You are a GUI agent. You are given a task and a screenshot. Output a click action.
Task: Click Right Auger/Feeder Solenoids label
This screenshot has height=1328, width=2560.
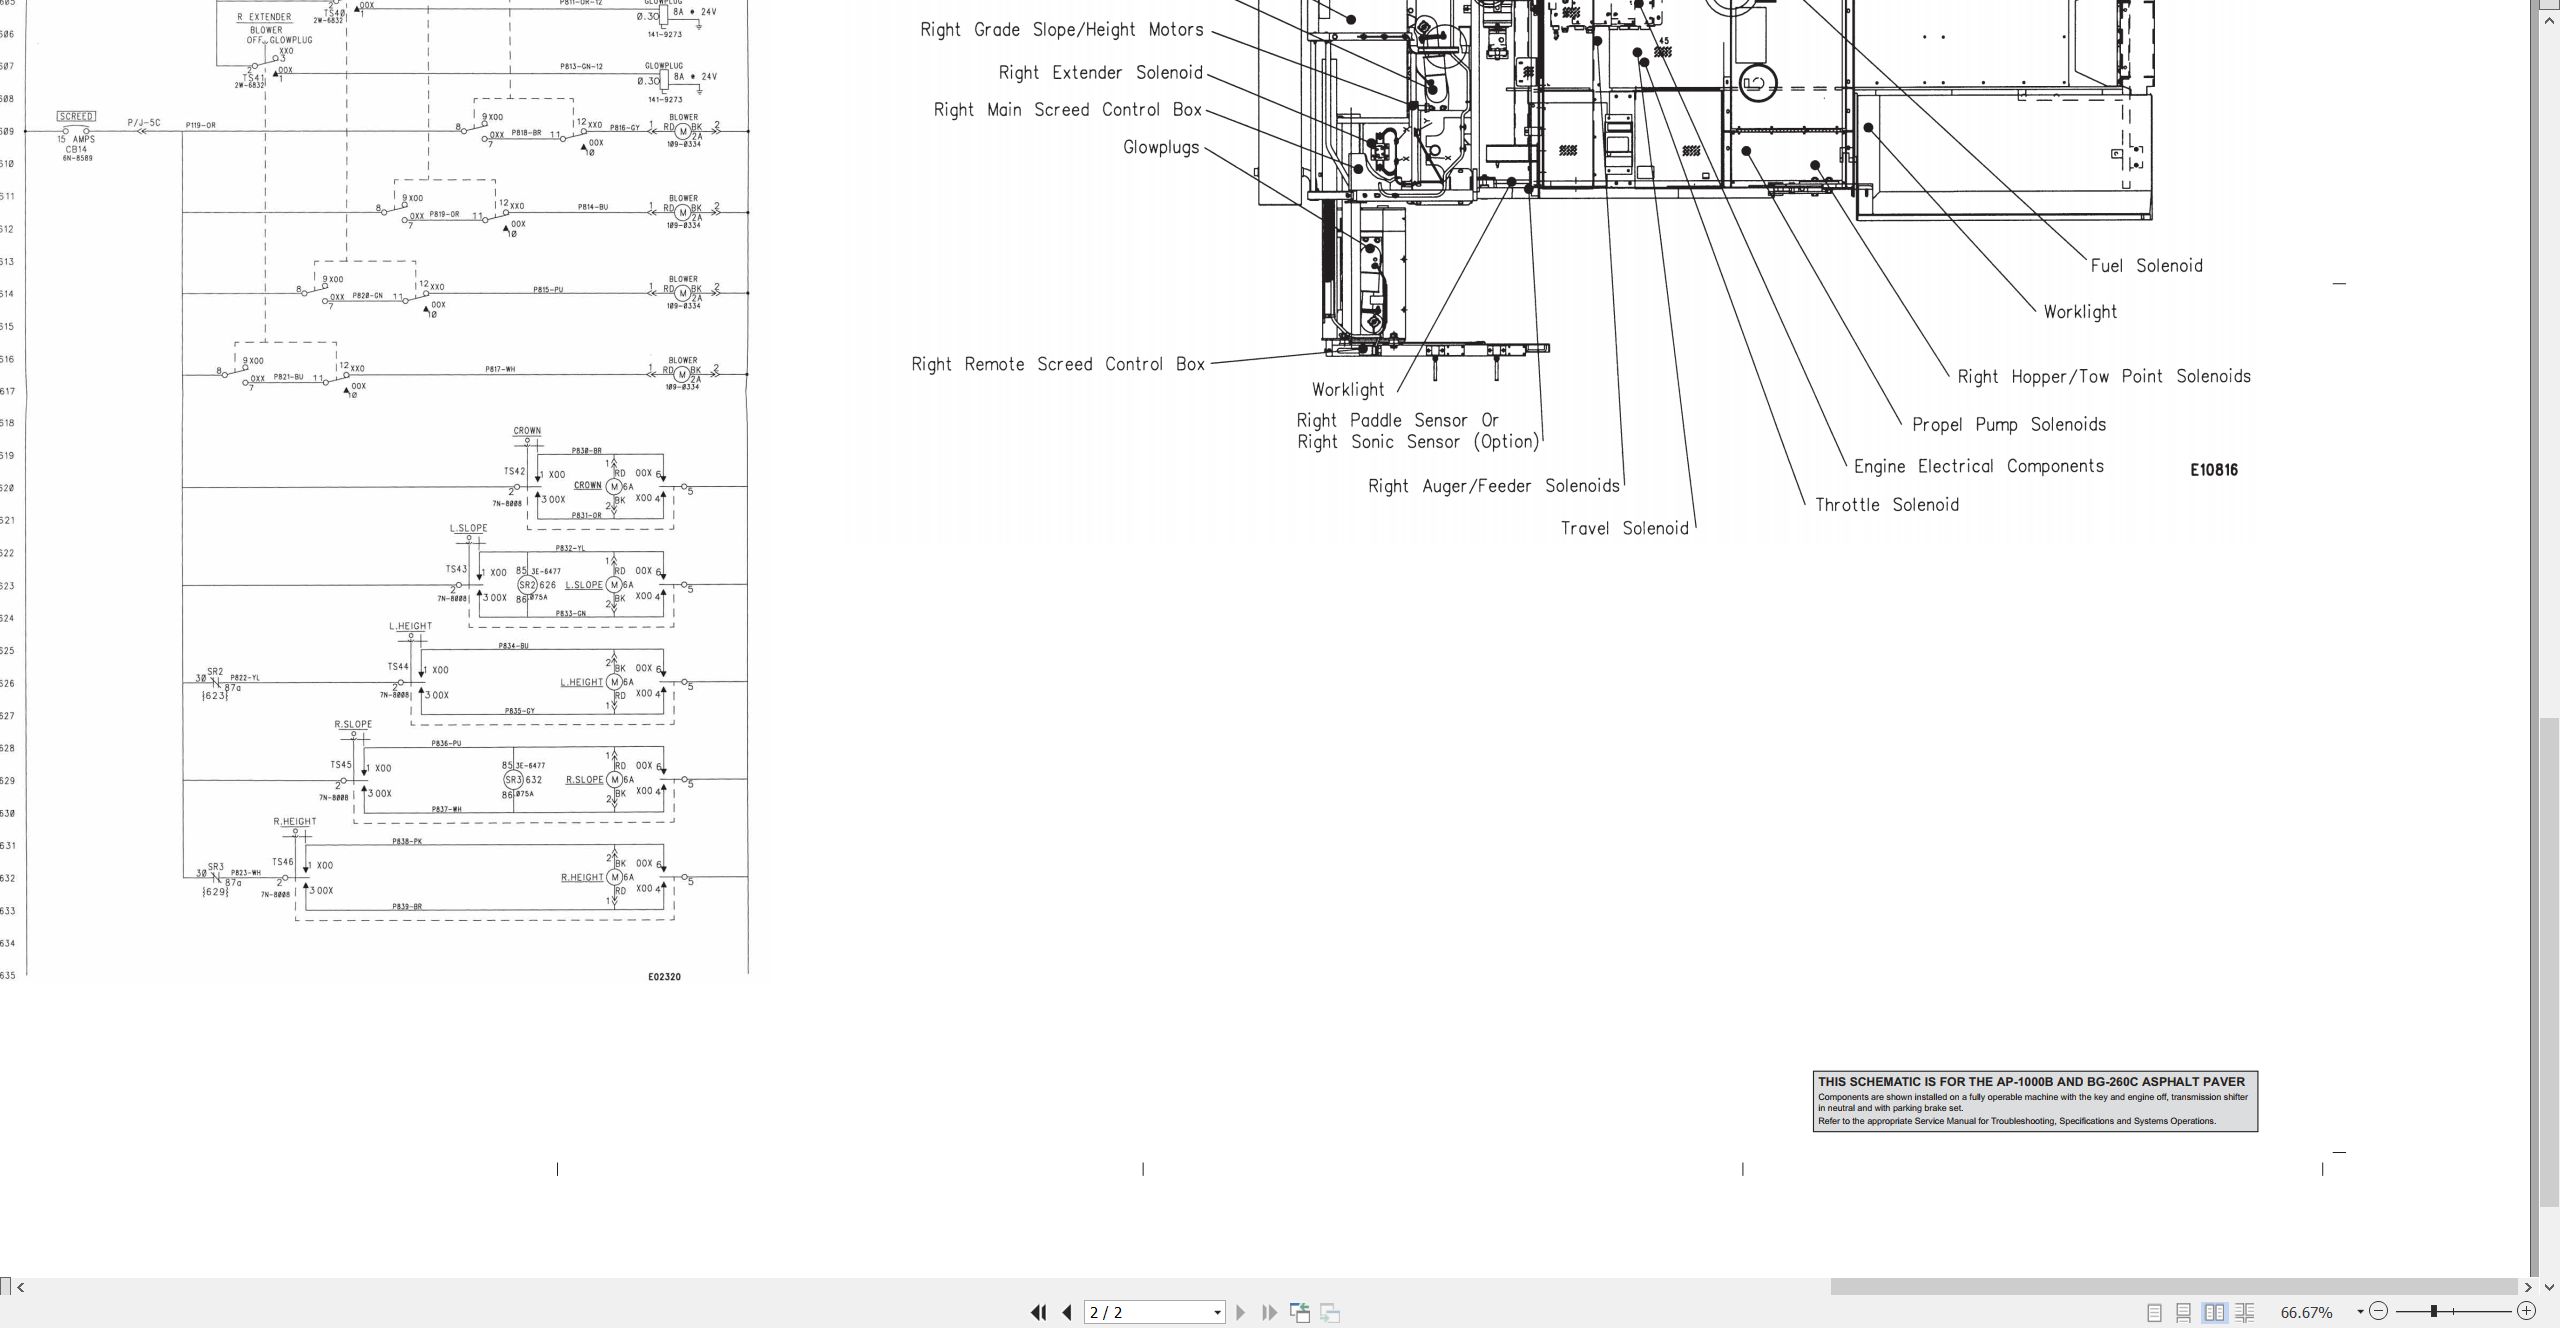pyautogui.click(x=1493, y=486)
